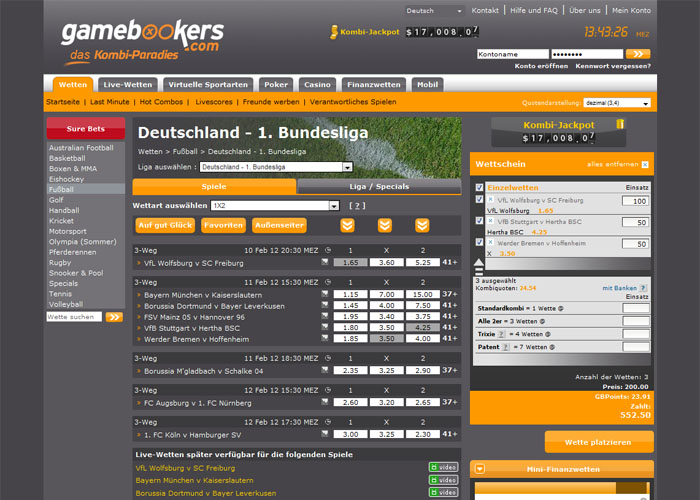Click the Wette platzieren button
The height and width of the screenshot is (500, 700).
coord(599,442)
